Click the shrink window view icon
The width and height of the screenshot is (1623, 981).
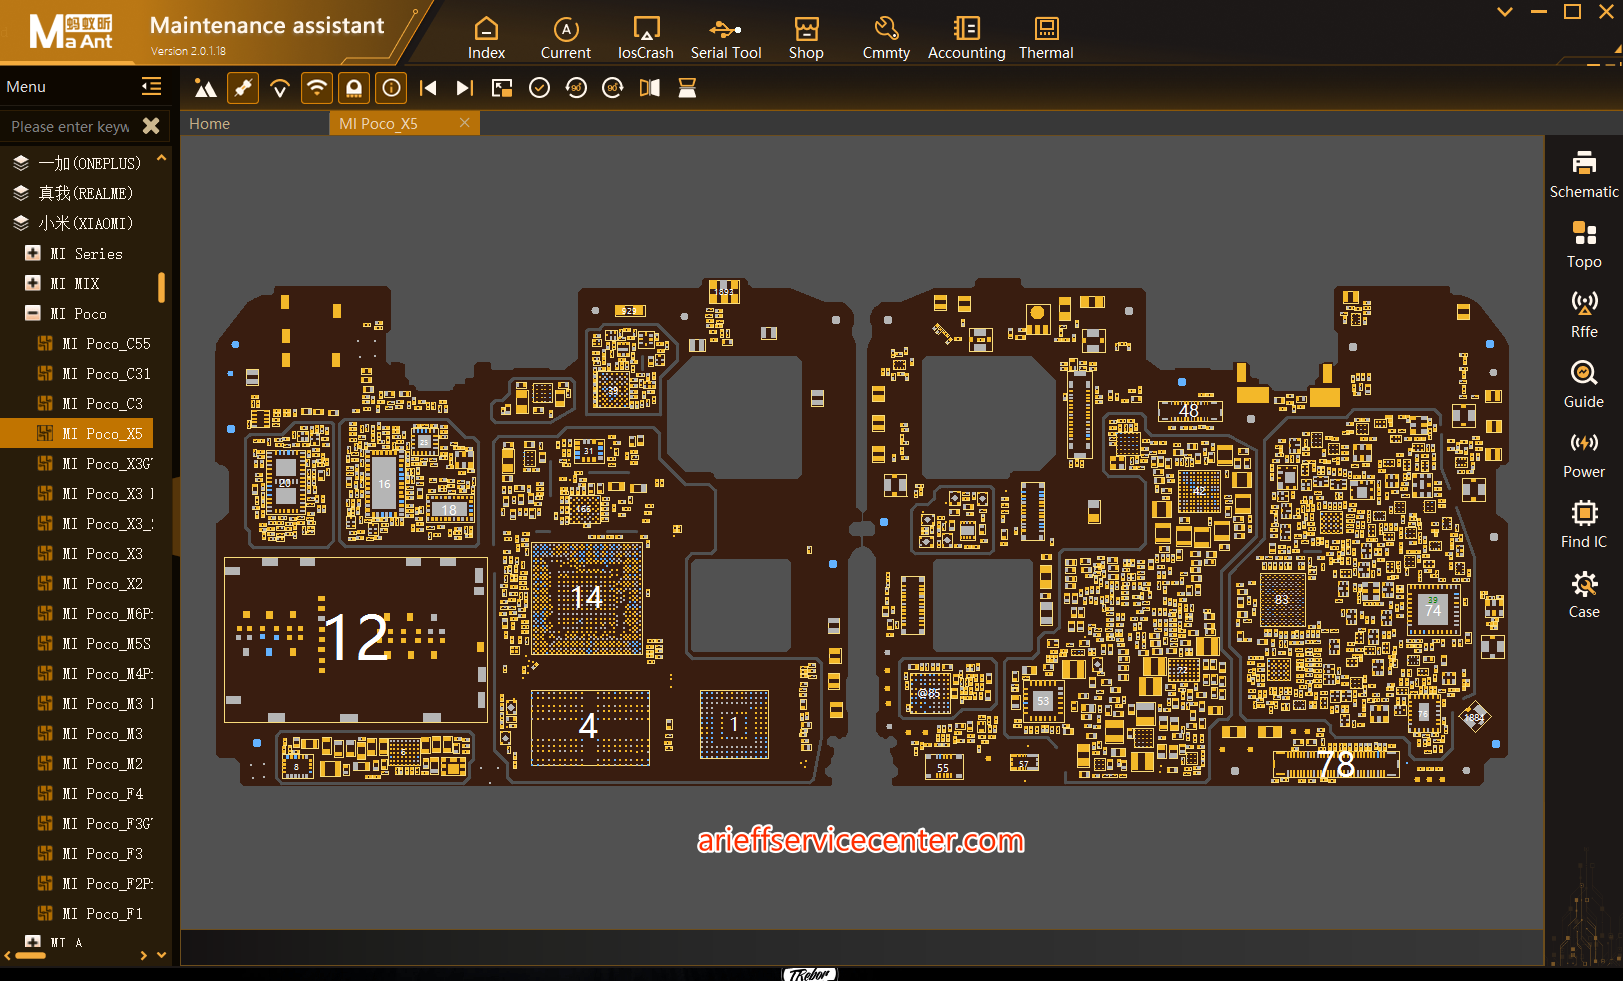(x=502, y=88)
